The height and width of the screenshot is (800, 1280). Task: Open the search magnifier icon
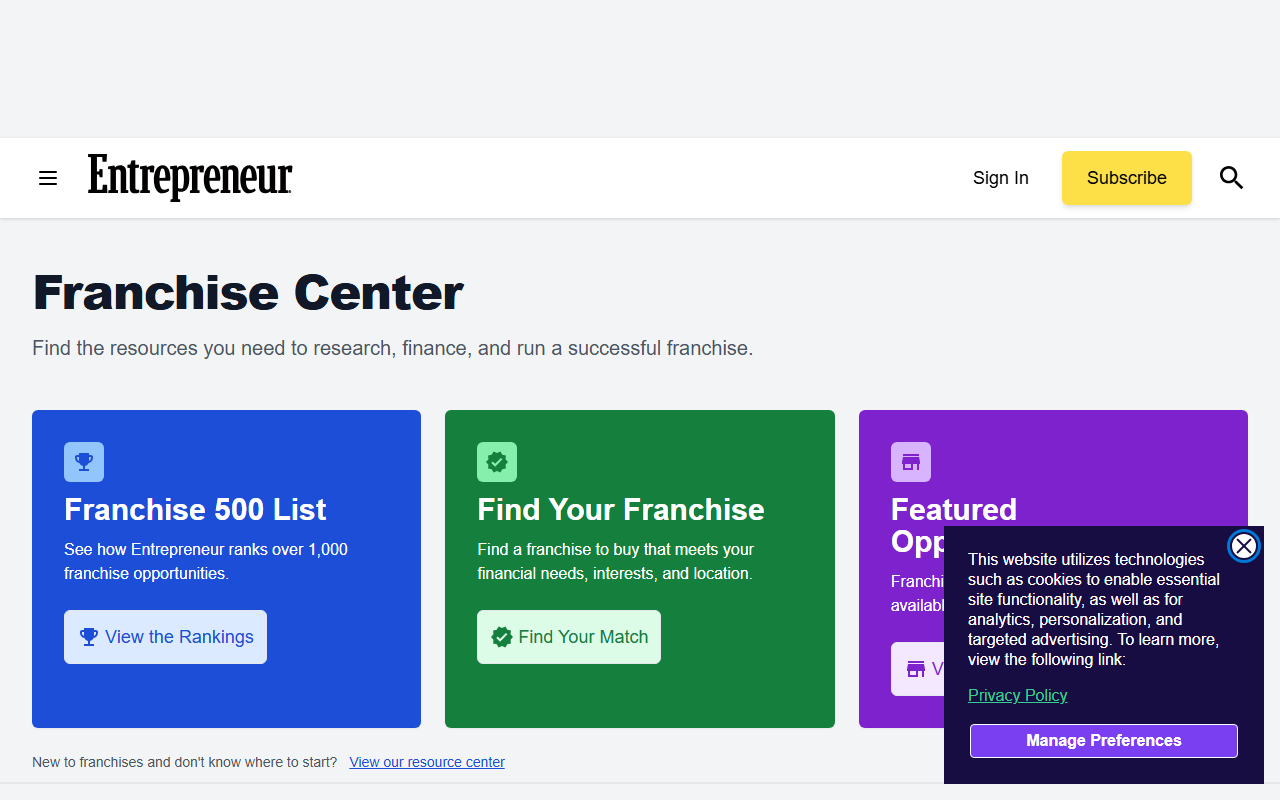[x=1231, y=178]
